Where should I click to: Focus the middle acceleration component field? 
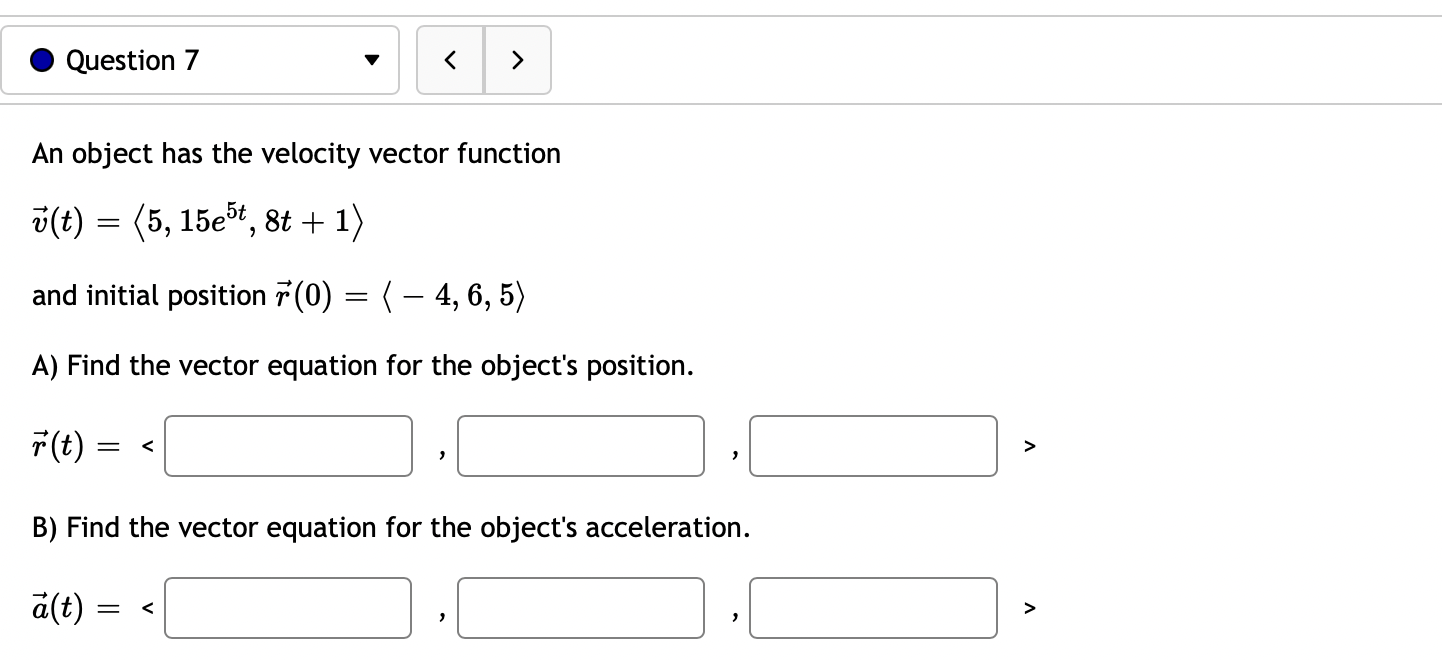[580, 608]
